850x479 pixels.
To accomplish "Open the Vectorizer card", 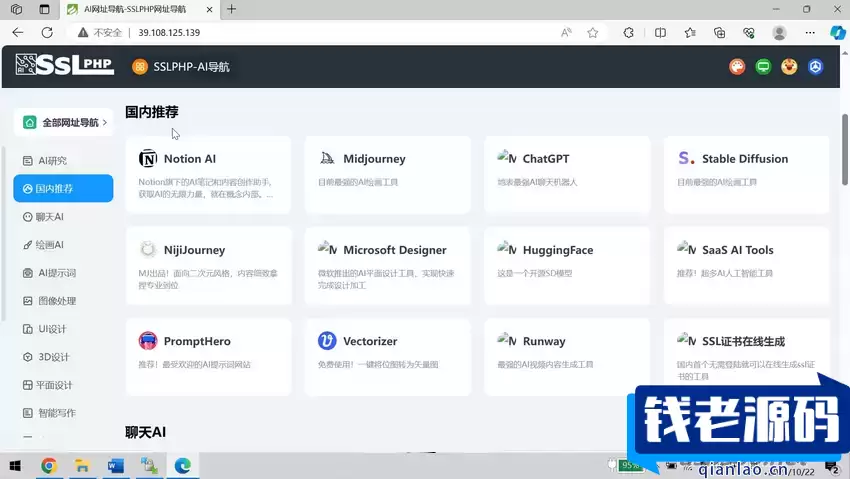I will click(x=388, y=357).
